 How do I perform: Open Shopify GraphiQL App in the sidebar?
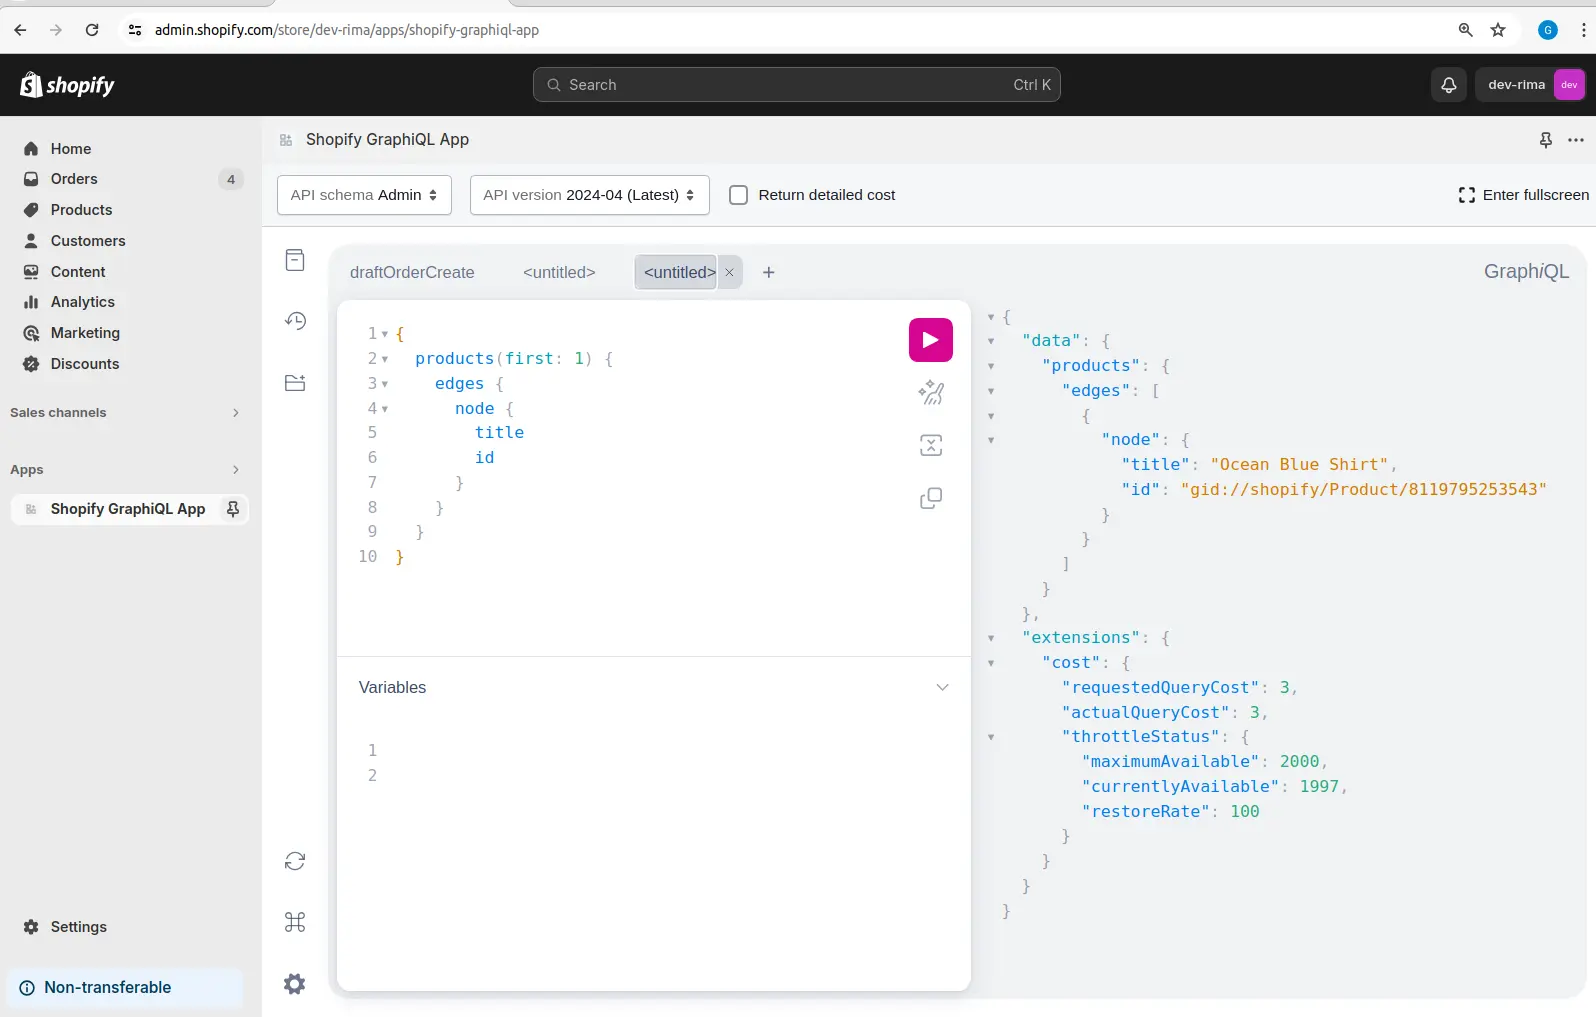[x=128, y=509]
